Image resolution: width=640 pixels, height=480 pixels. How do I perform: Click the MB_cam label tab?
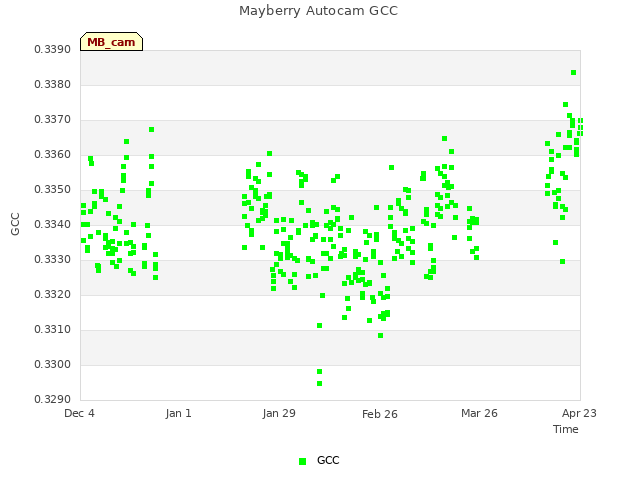point(111,42)
